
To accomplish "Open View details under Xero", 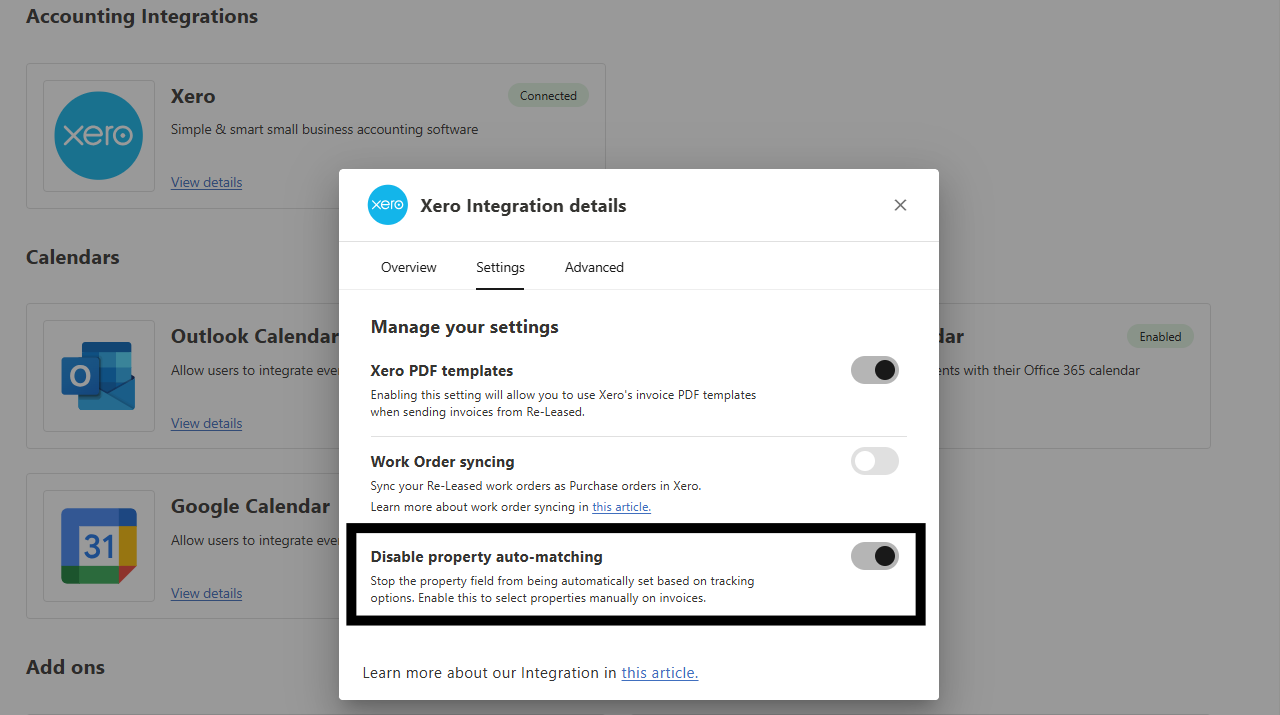I will (x=206, y=182).
